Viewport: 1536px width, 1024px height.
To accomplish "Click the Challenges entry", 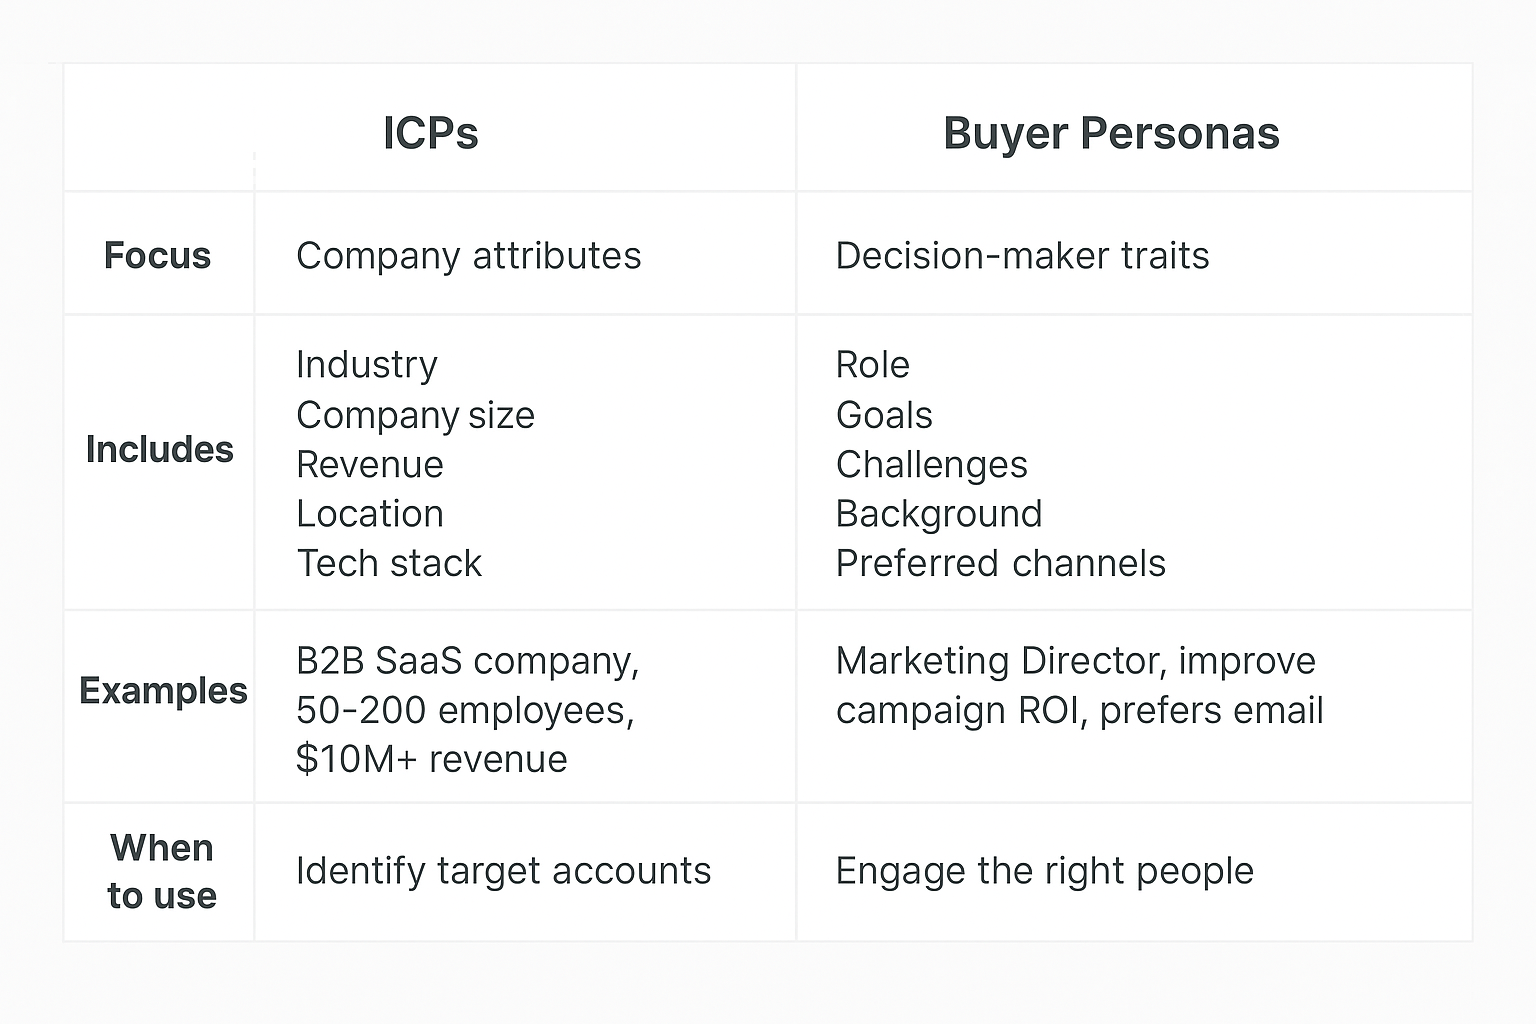I will [931, 465].
